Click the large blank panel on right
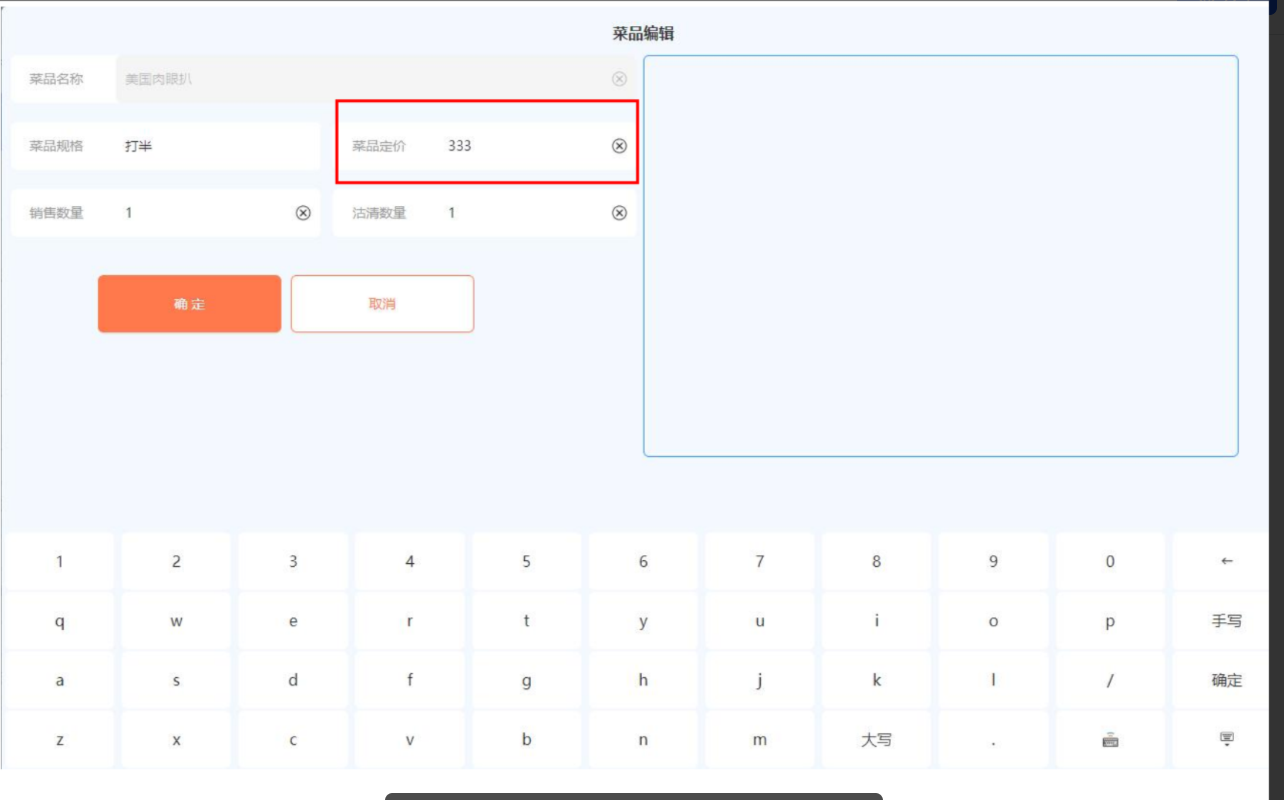The height and width of the screenshot is (800, 1284). (x=940, y=256)
